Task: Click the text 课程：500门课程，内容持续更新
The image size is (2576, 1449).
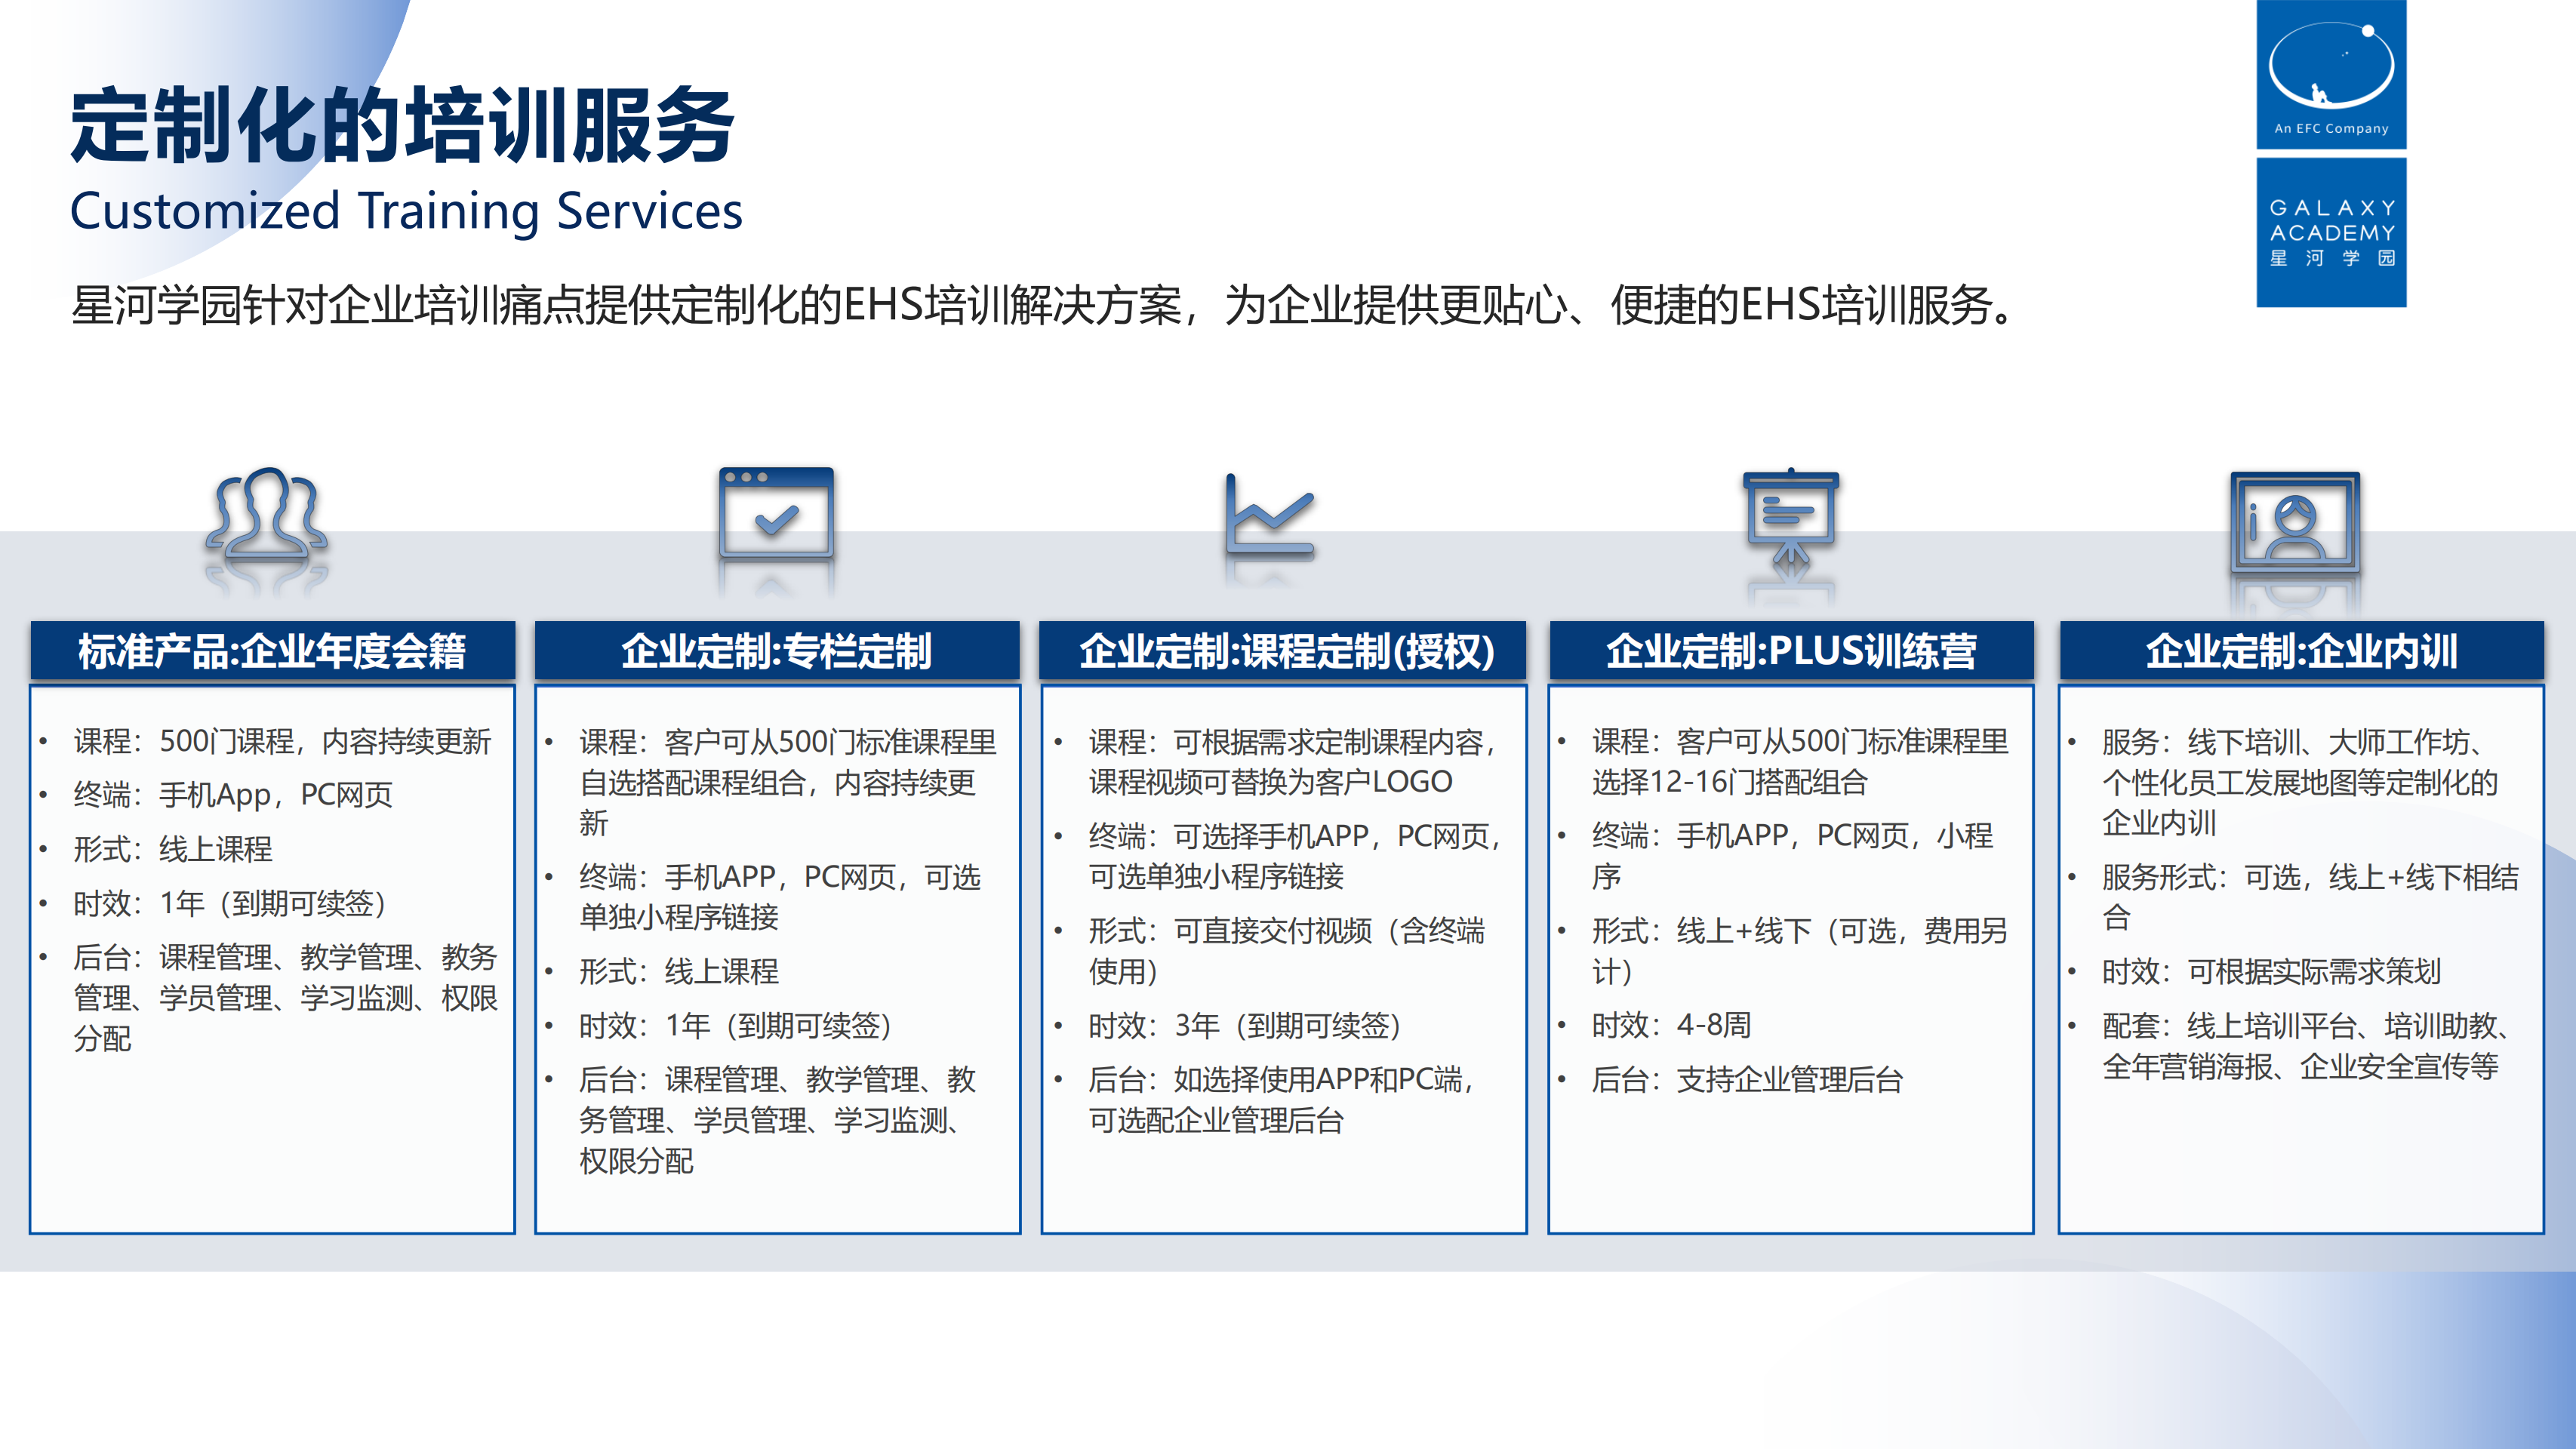Action: pos(282,741)
